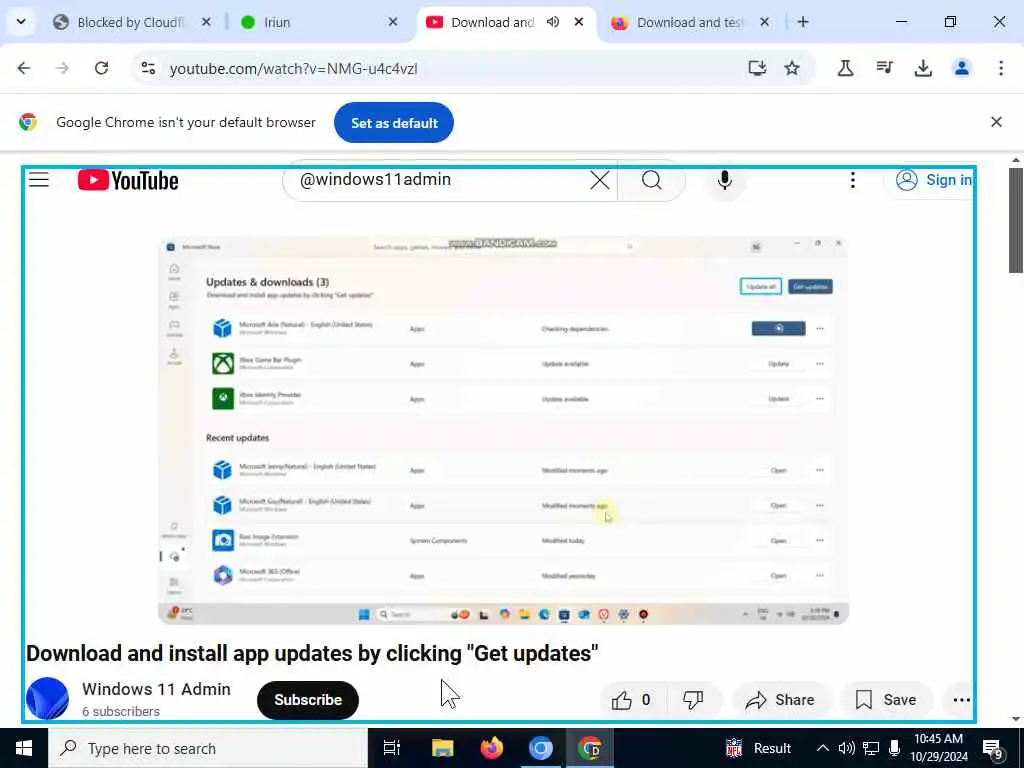
Task: View site information icon in address bar
Action: point(148,68)
